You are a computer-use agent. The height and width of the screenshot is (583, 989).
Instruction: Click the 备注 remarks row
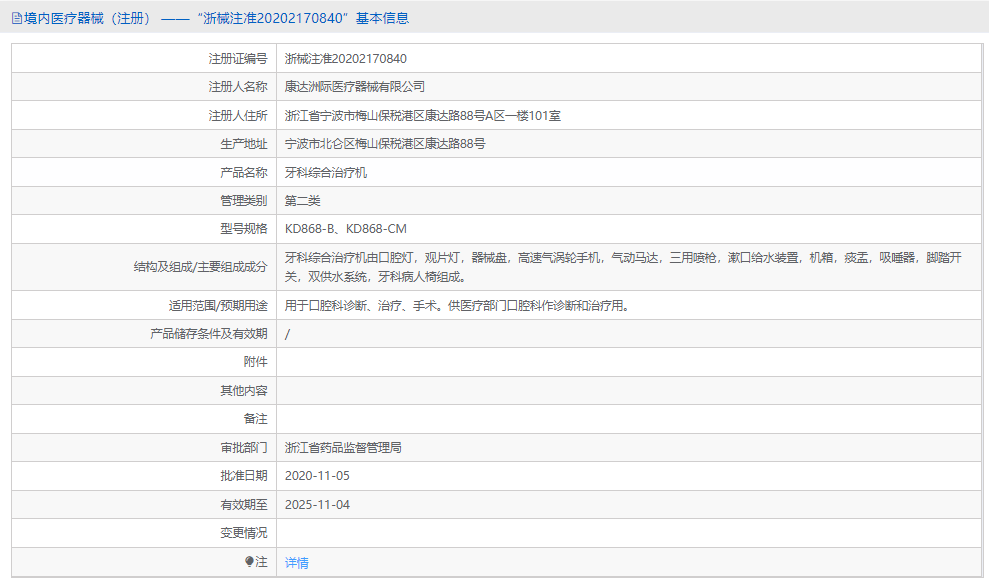pyautogui.click(x=500, y=418)
